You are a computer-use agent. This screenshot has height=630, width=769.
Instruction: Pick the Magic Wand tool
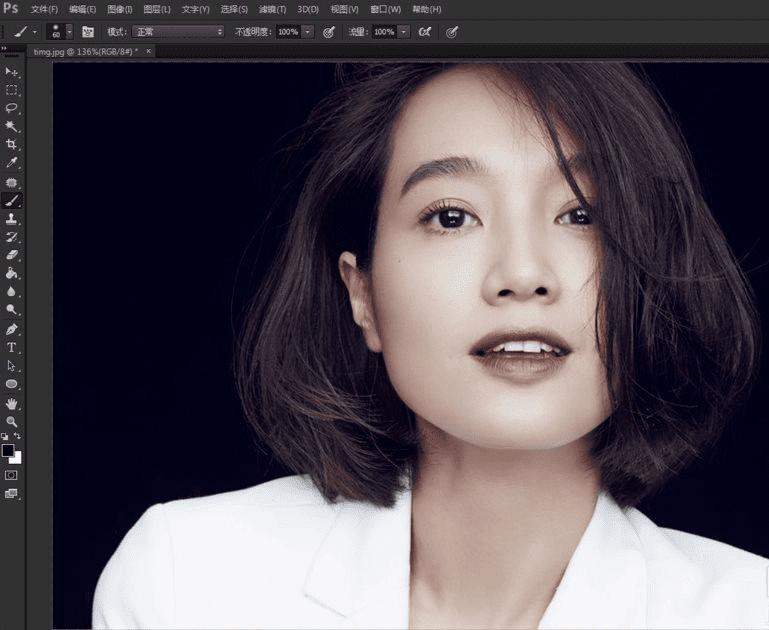(12, 126)
